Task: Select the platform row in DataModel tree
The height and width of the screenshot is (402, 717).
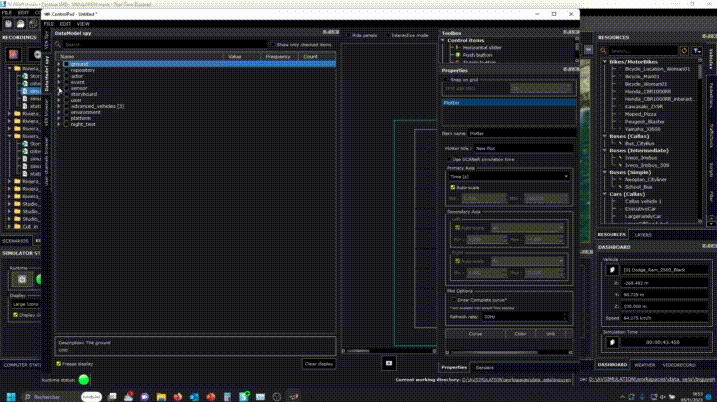Action: [195, 118]
